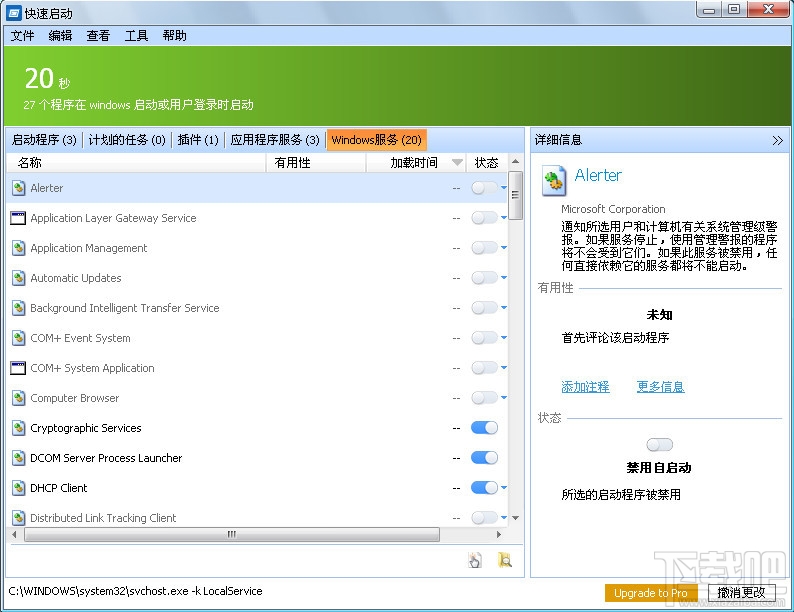The image size is (794, 612).
Task: Open the 帮助 menu
Action: (x=175, y=35)
